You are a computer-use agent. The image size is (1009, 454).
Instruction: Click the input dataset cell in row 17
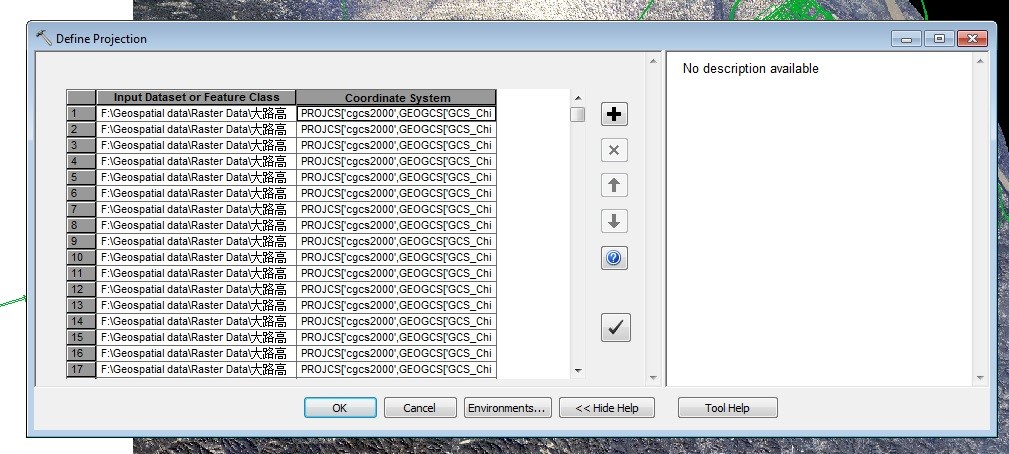[x=196, y=369]
